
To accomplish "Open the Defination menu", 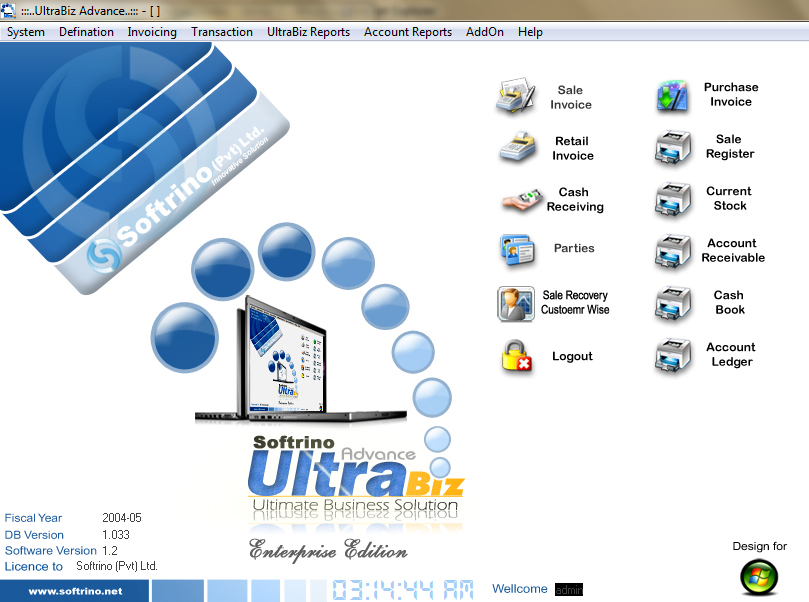I will (86, 32).
